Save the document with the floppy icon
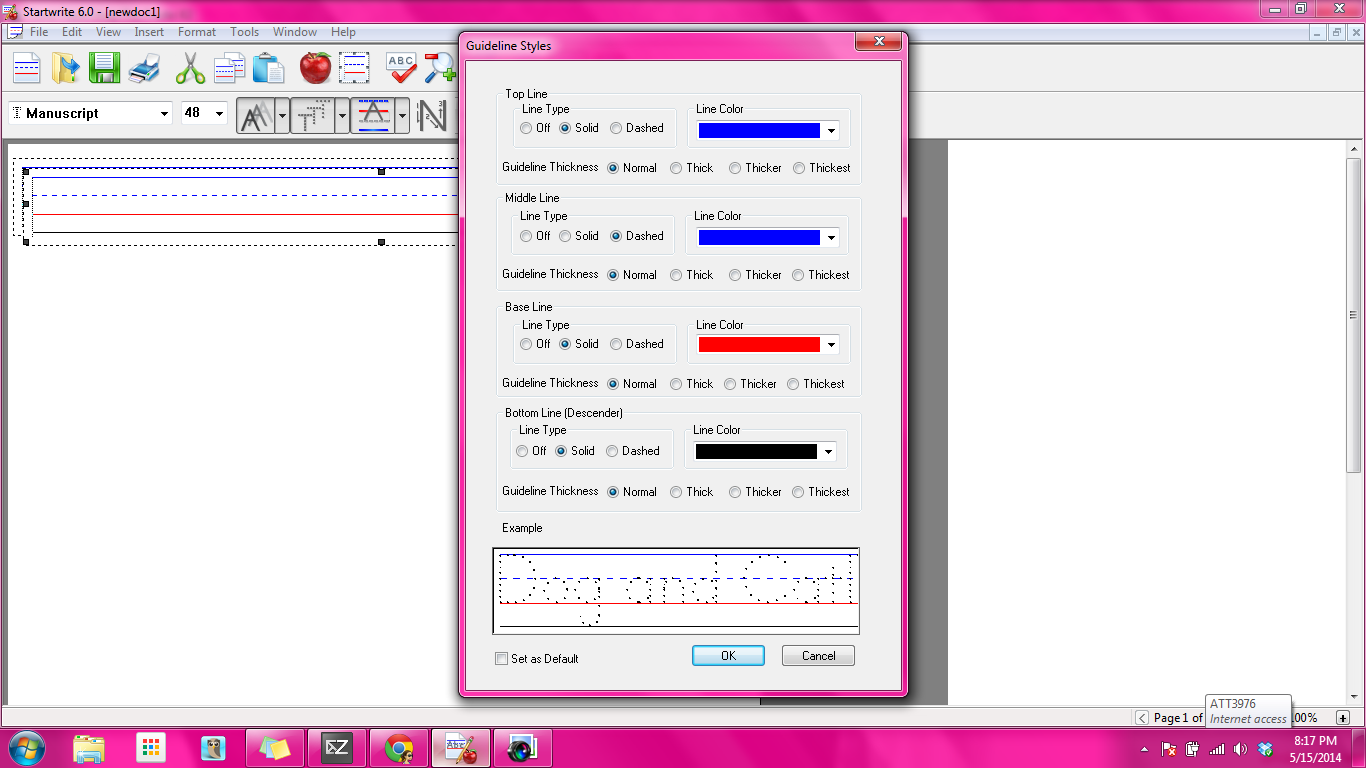 click(104, 68)
